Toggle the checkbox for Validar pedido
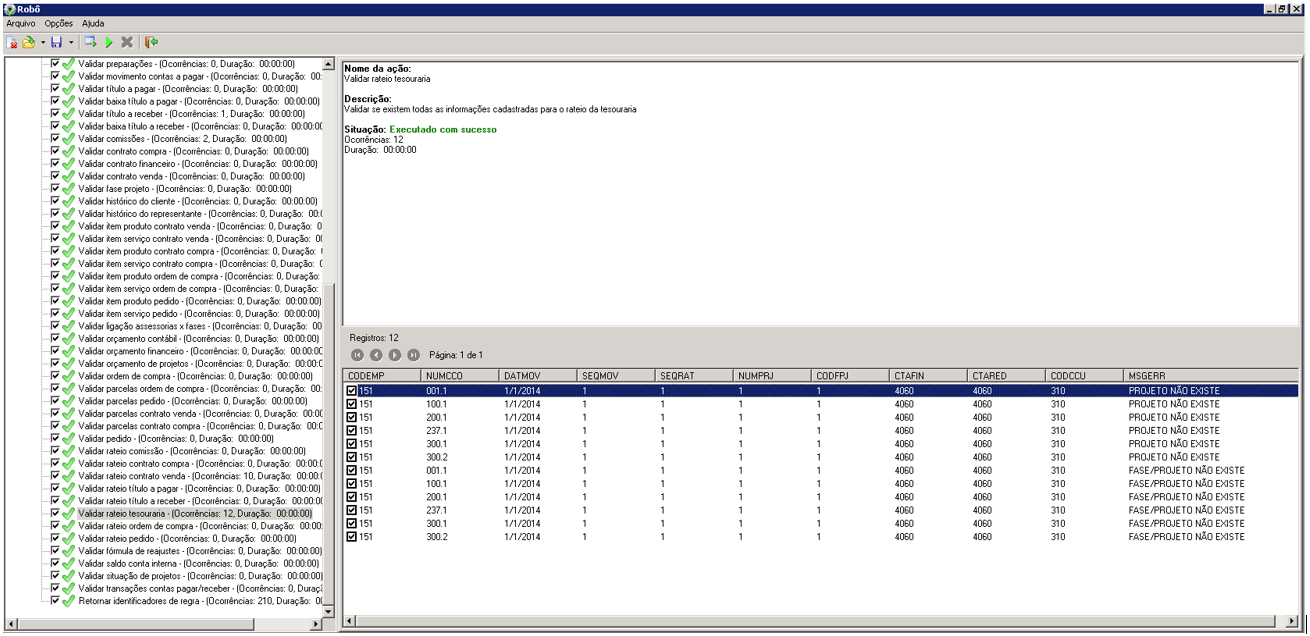This screenshot has height=636, width=1310. [x=55, y=439]
